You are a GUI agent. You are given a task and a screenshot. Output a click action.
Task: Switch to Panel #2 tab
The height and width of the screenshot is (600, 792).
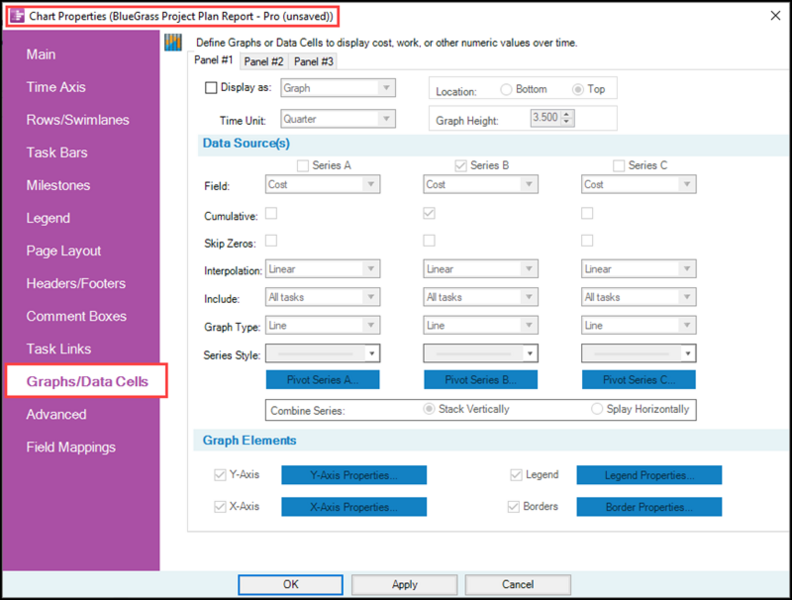point(264,62)
